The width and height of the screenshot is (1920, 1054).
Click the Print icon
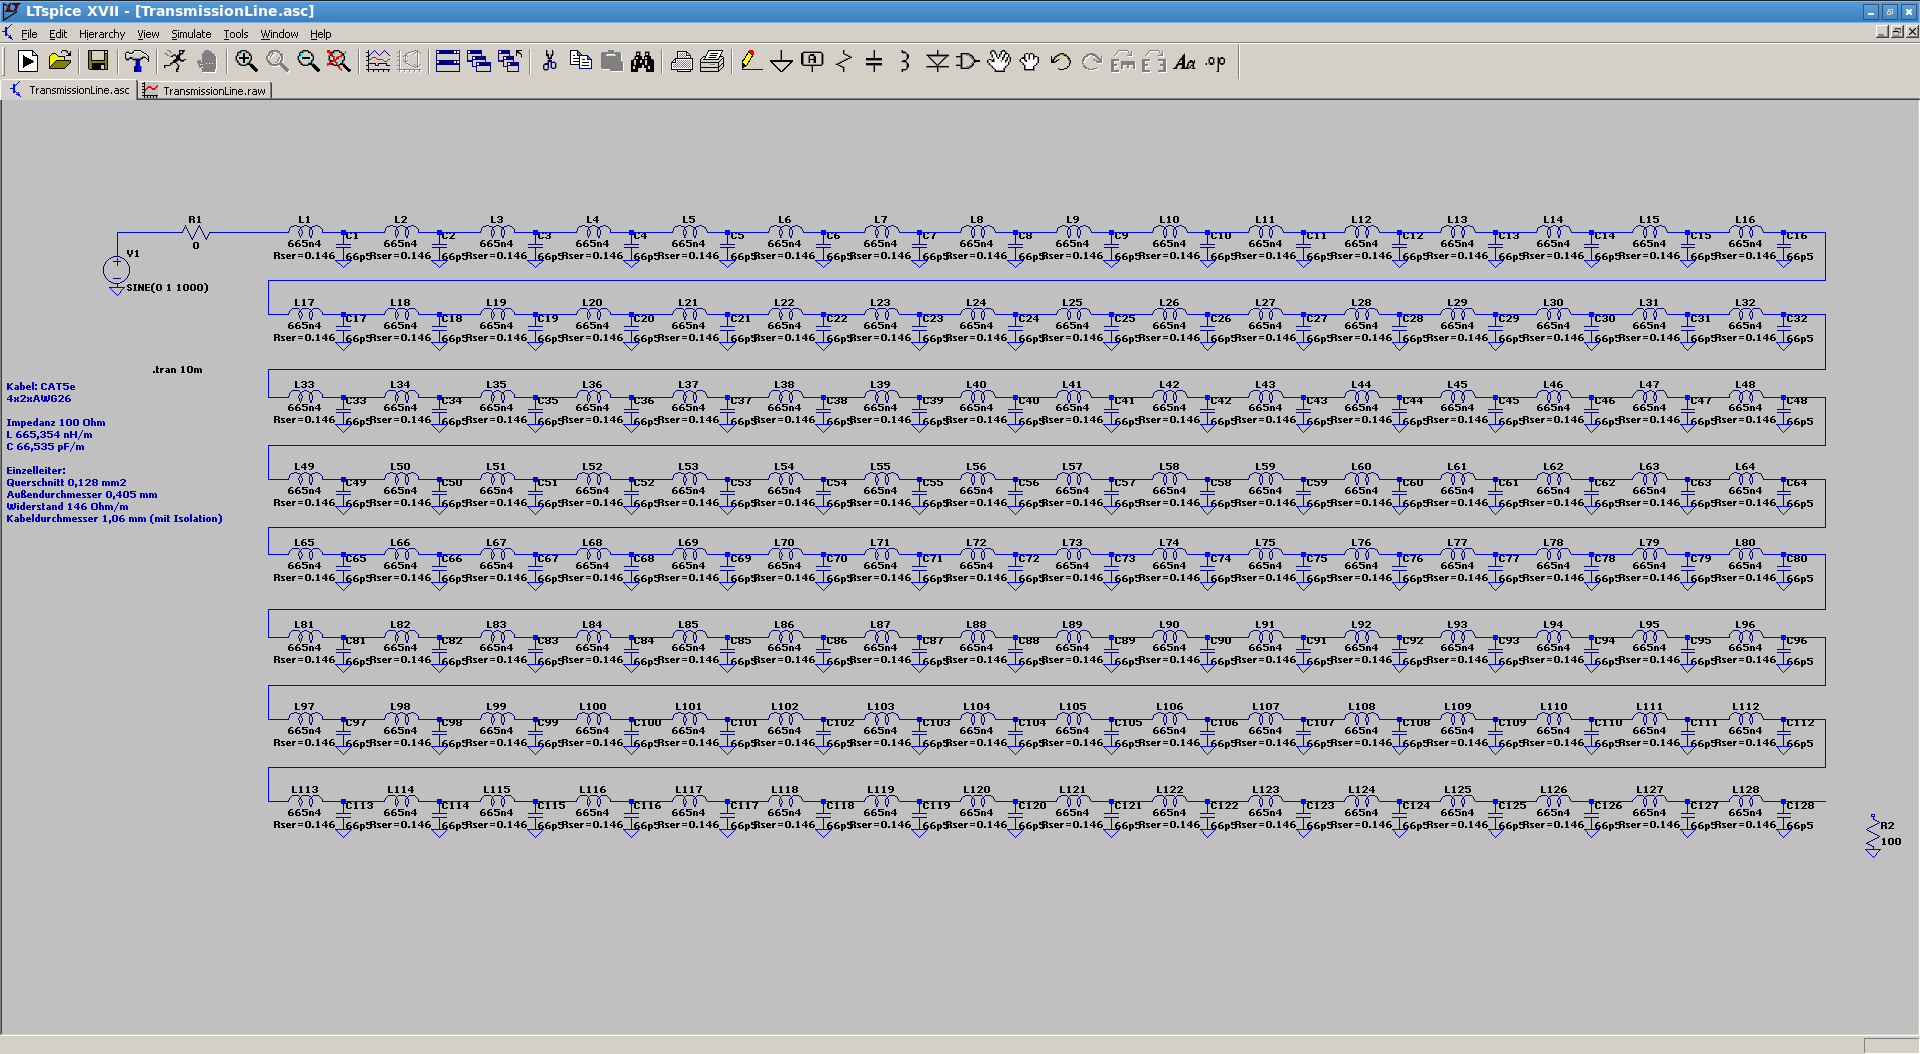click(x=712, y=62)
